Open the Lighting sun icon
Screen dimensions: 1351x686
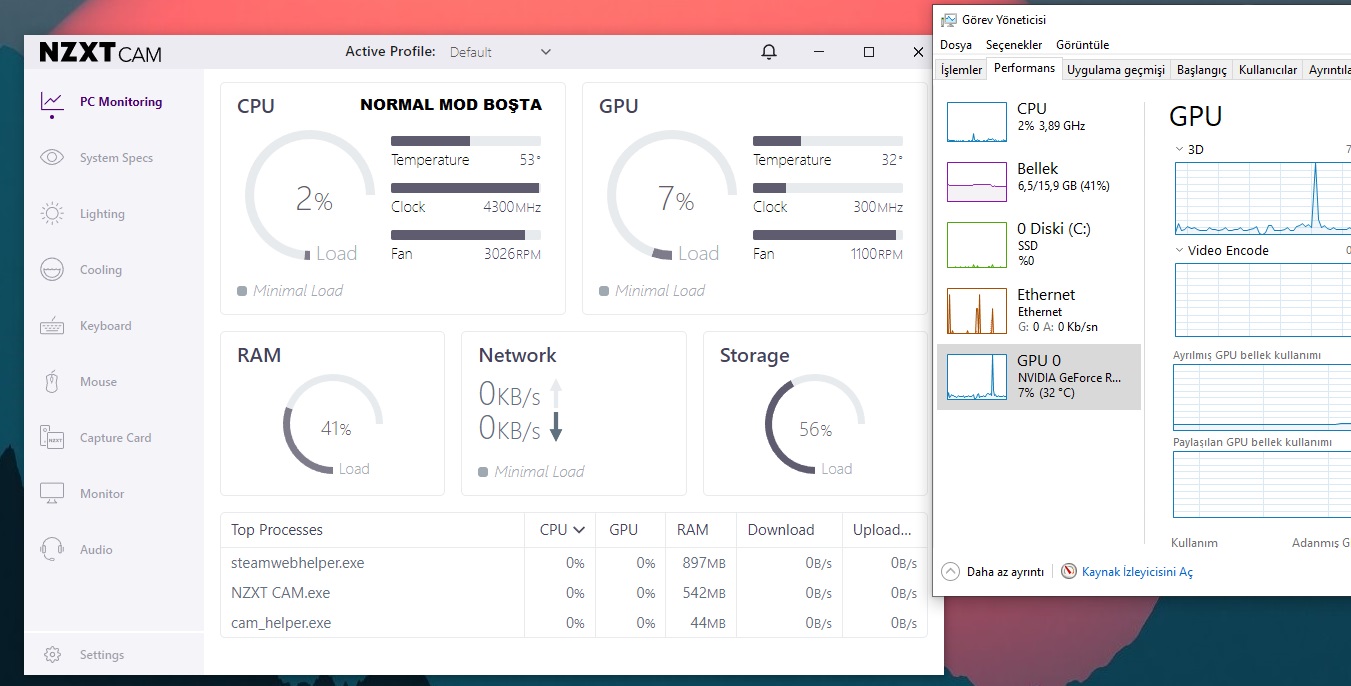(52, 214)
